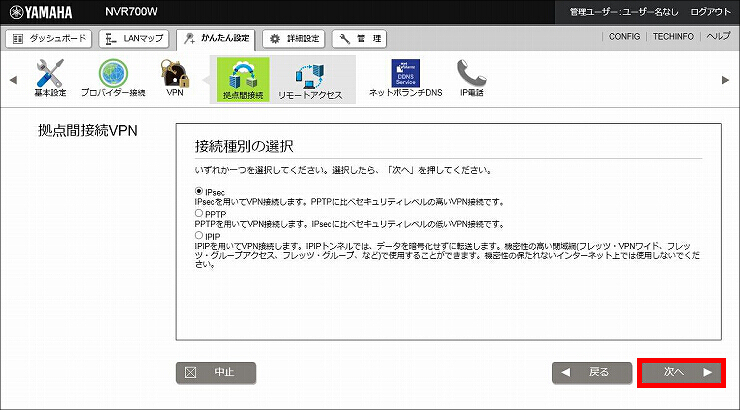Open the リモートアクセス icon

pyautogui.click(x=310, y=81)
